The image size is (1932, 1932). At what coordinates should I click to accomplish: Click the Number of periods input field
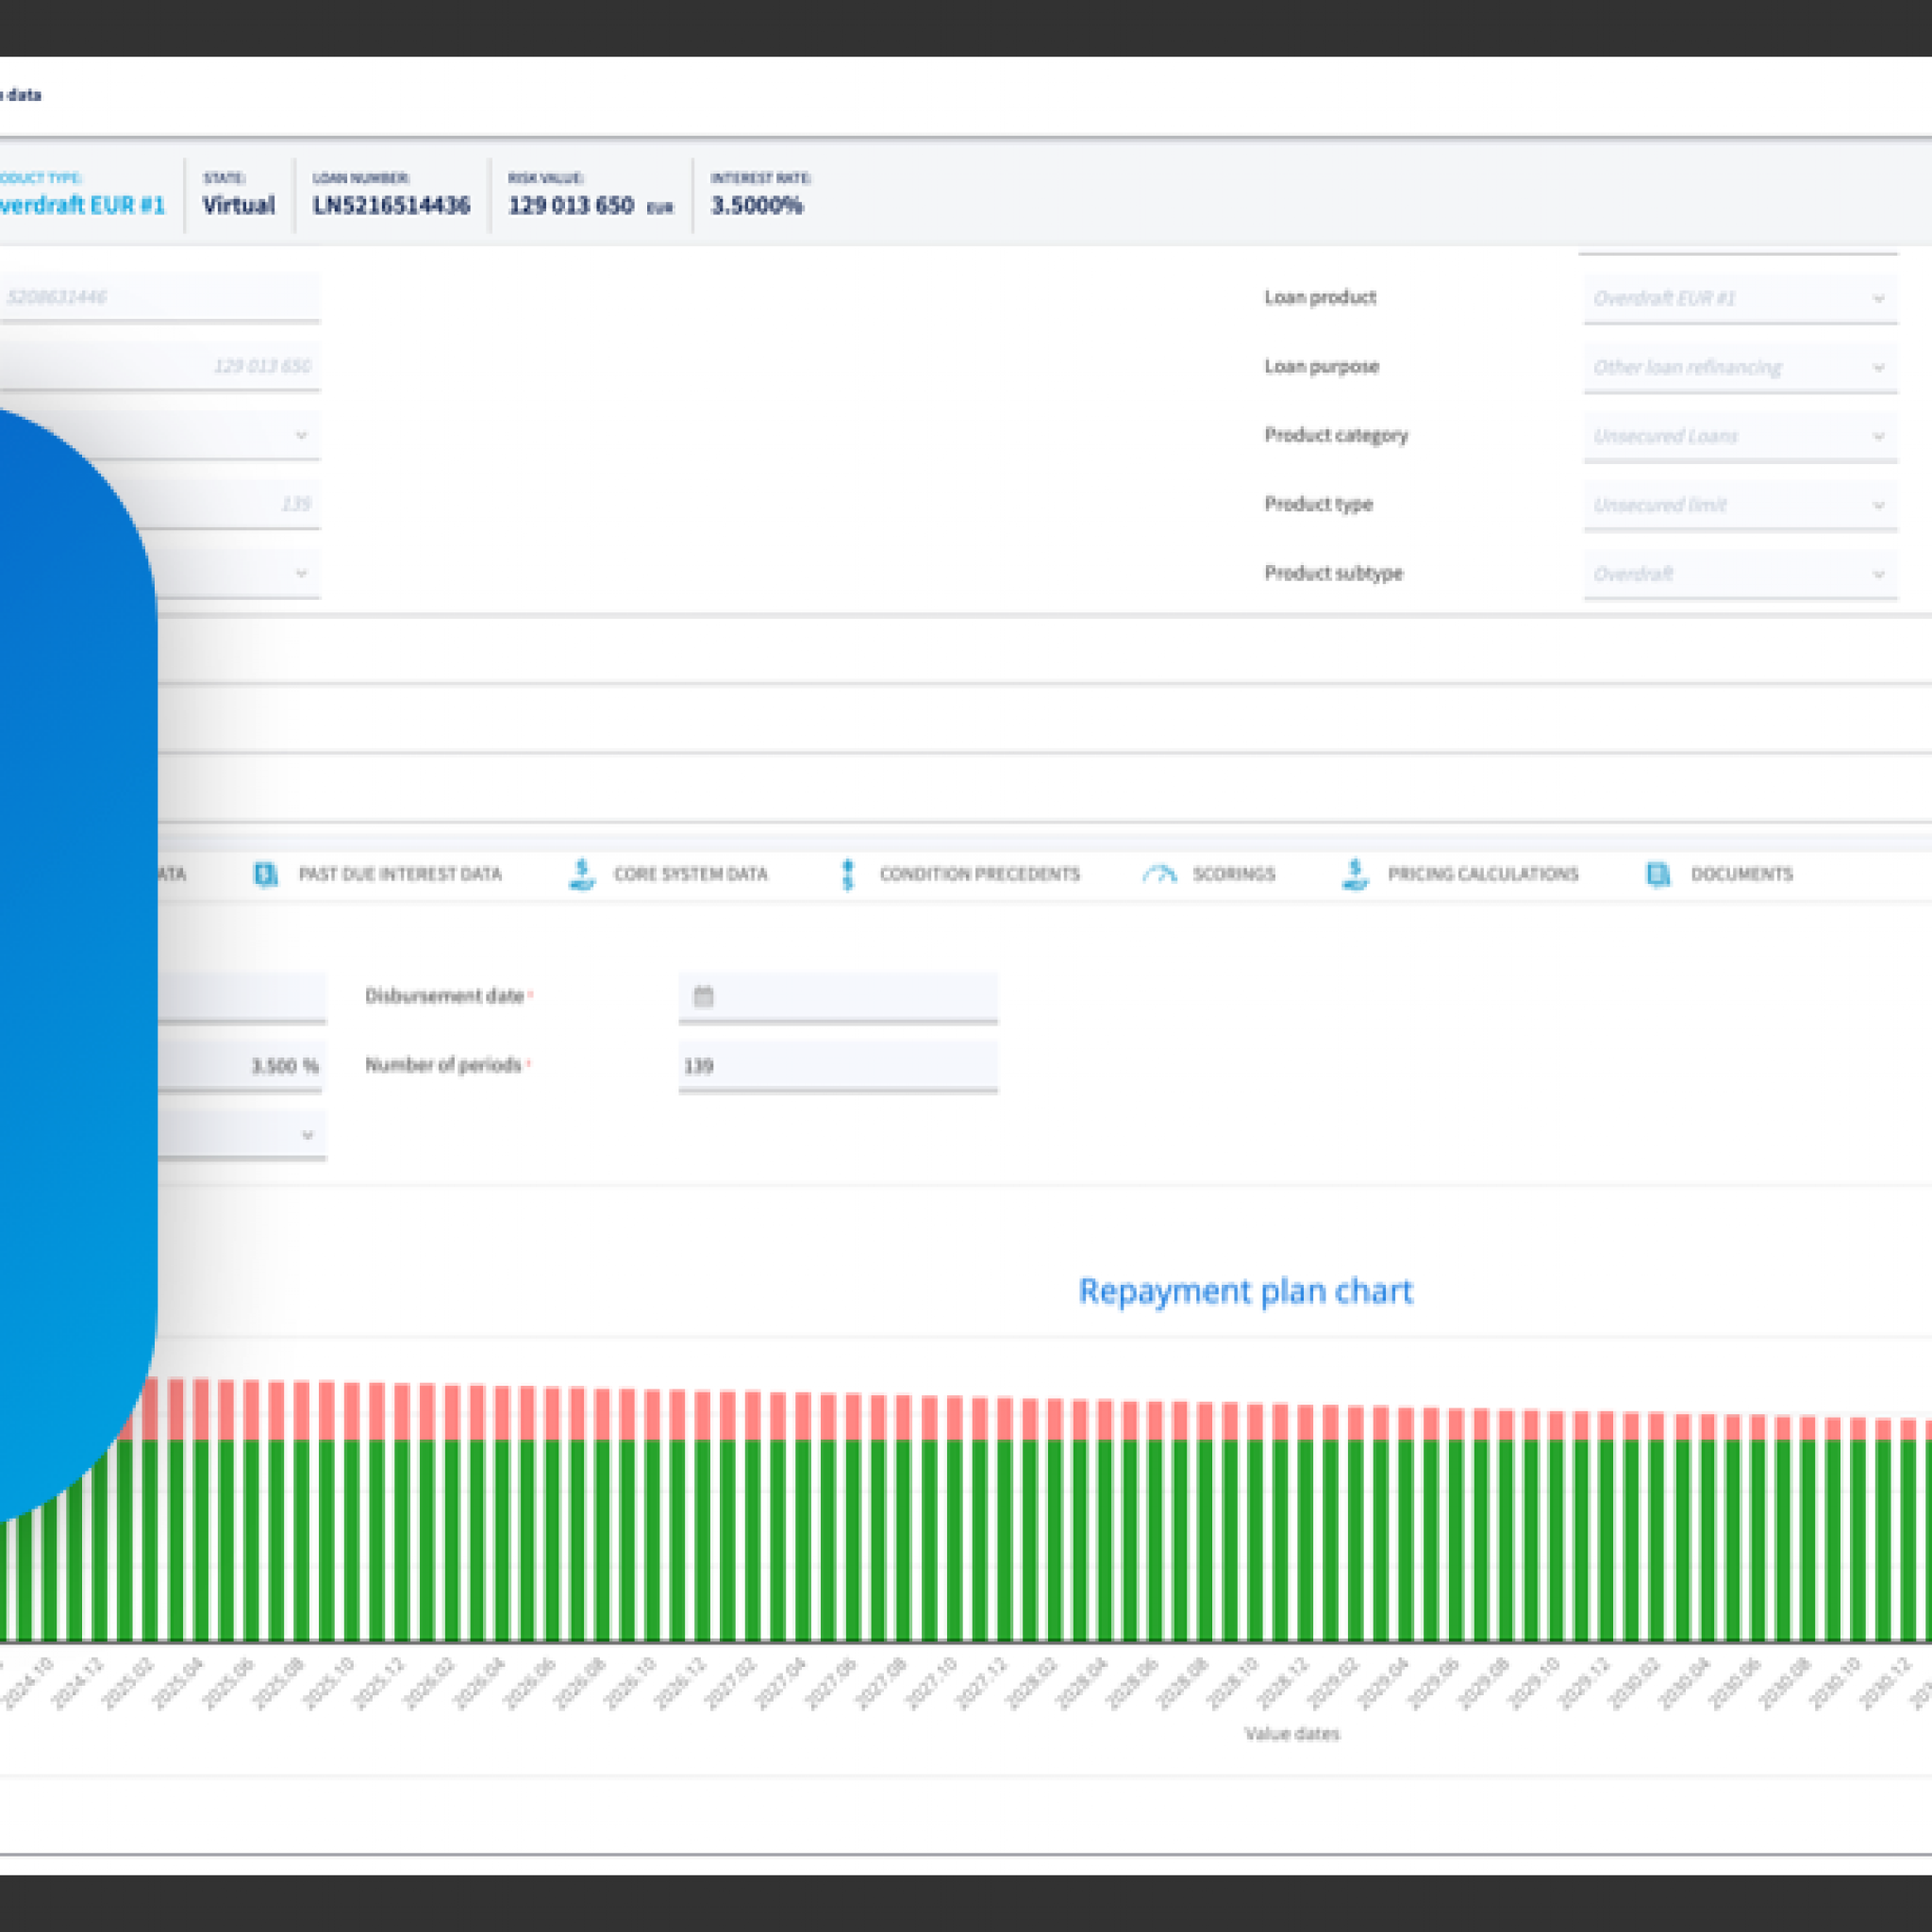coord(838,1066)
